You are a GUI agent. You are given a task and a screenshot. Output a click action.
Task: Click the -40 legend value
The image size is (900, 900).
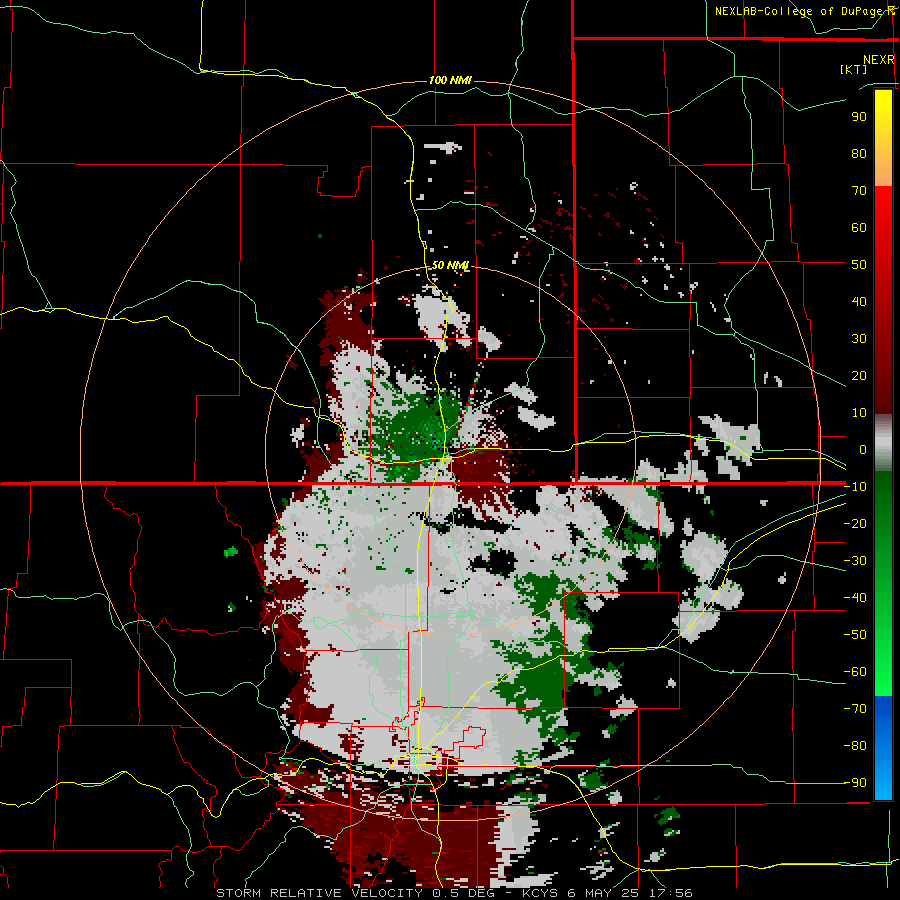pyautogui.click(x=855, y=598)
